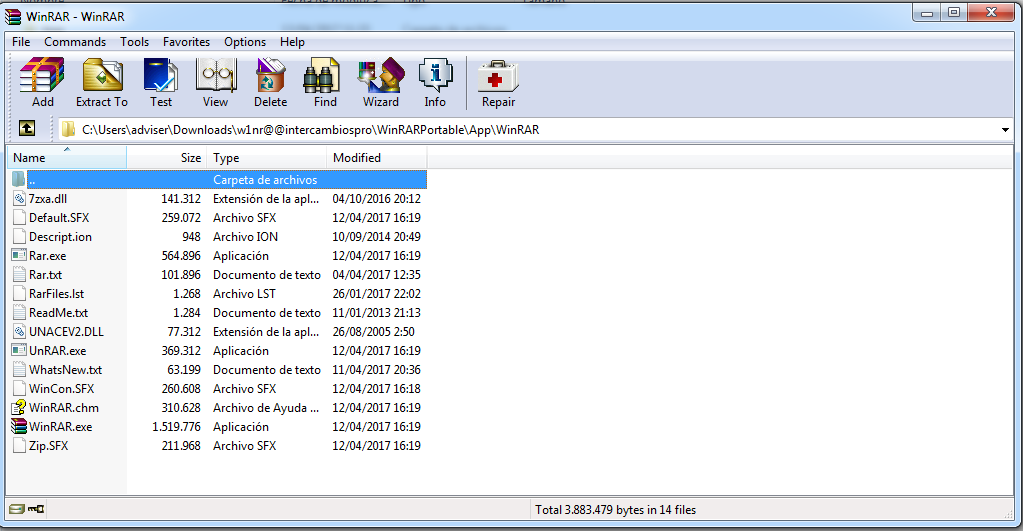Open the File menu

tap(21, 42)
